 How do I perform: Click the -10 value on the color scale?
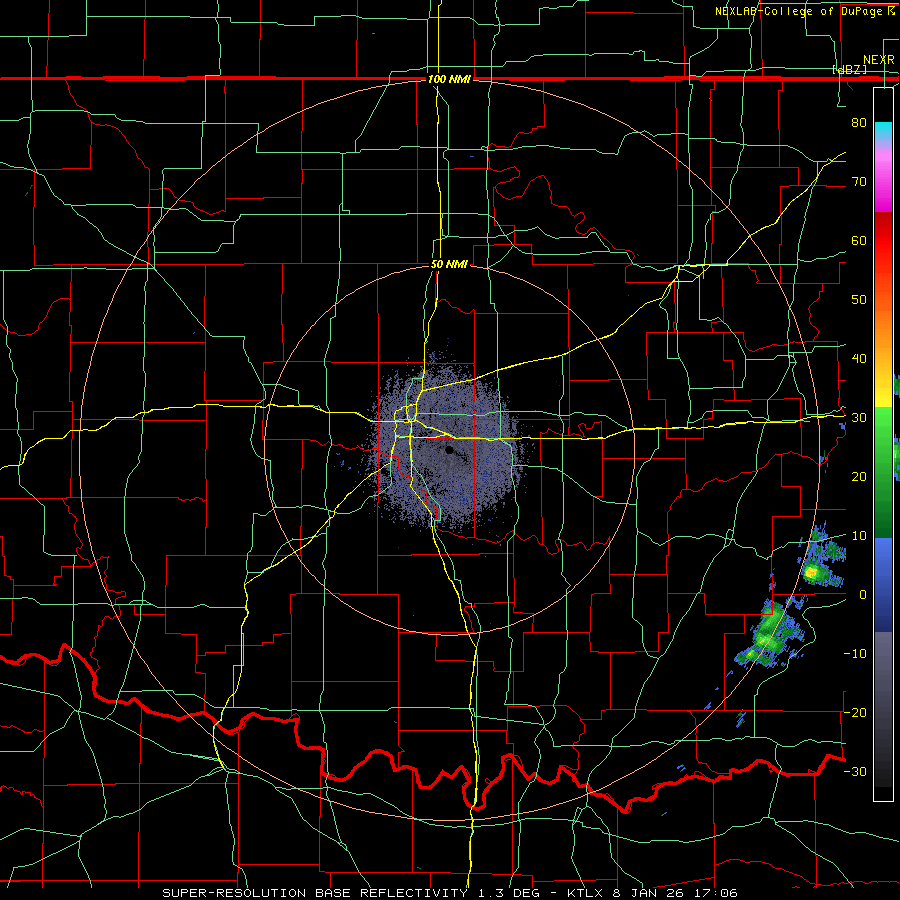tap(855, 654)
